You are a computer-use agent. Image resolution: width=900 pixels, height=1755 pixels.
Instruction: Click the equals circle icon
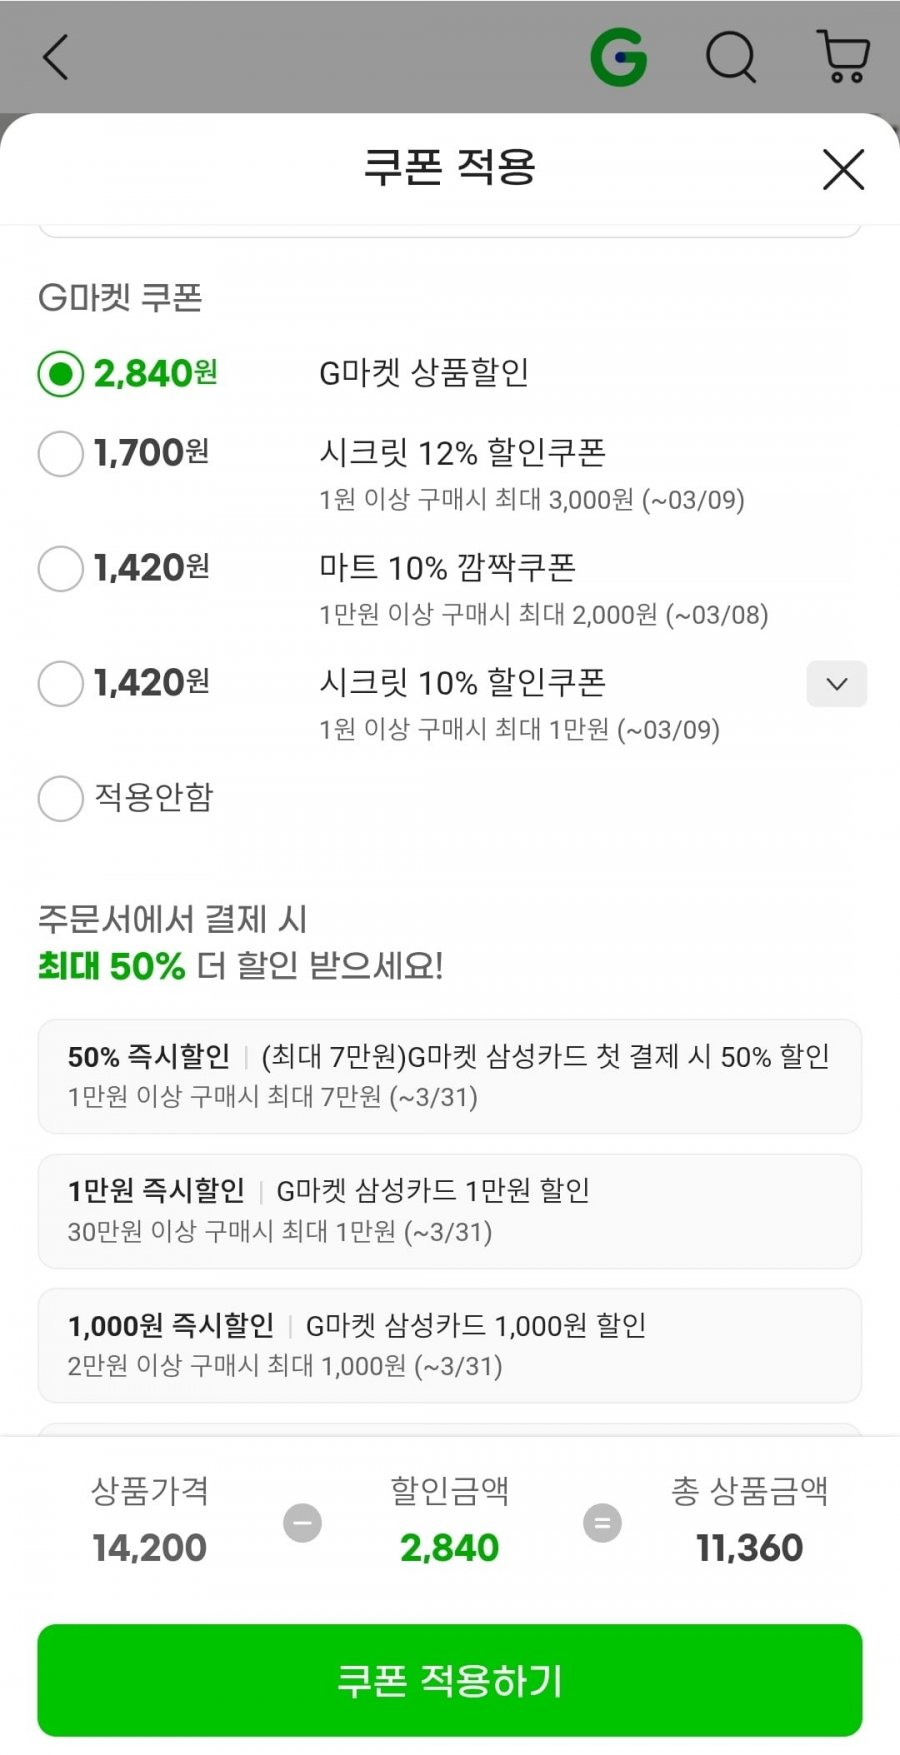coord(602,1523)
